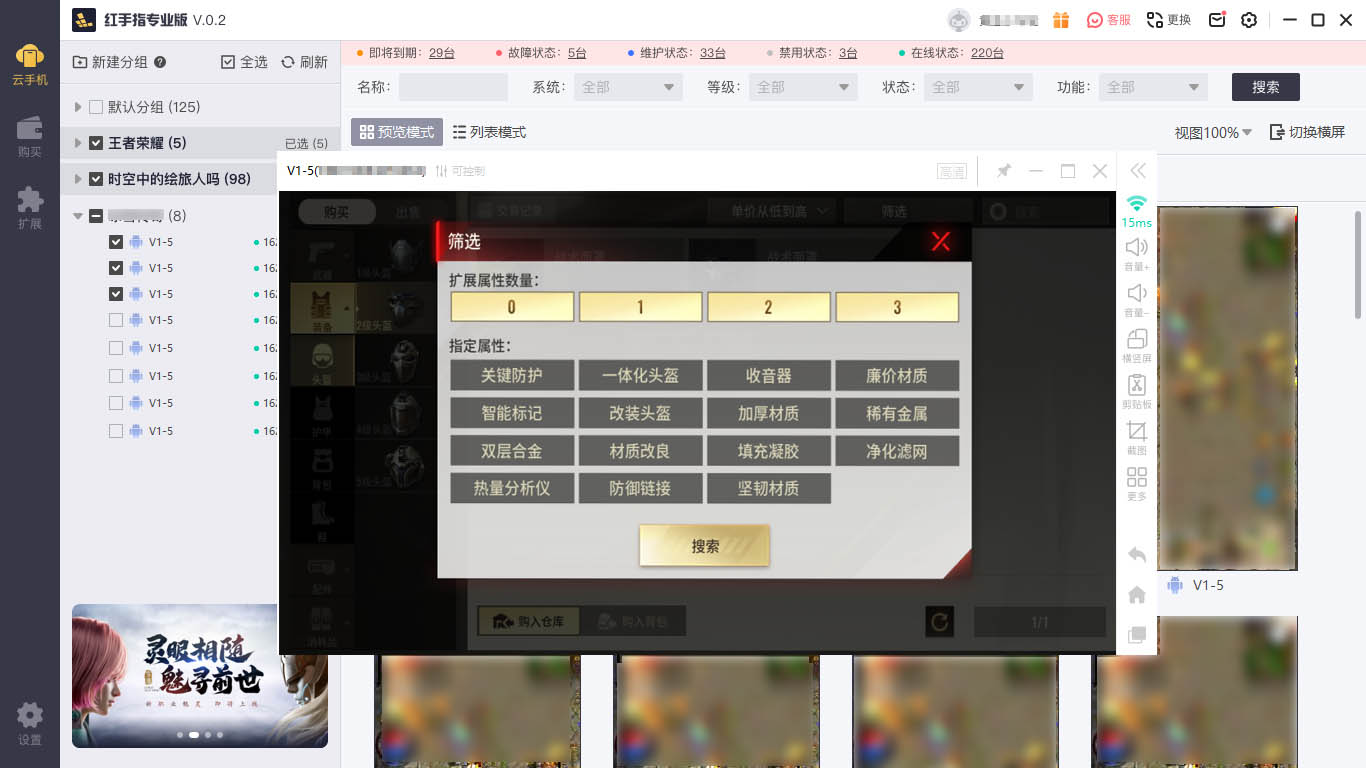Screen dimensions: 1366x768
Task: Click into the 名称 name input field
Action: (453, 87)
